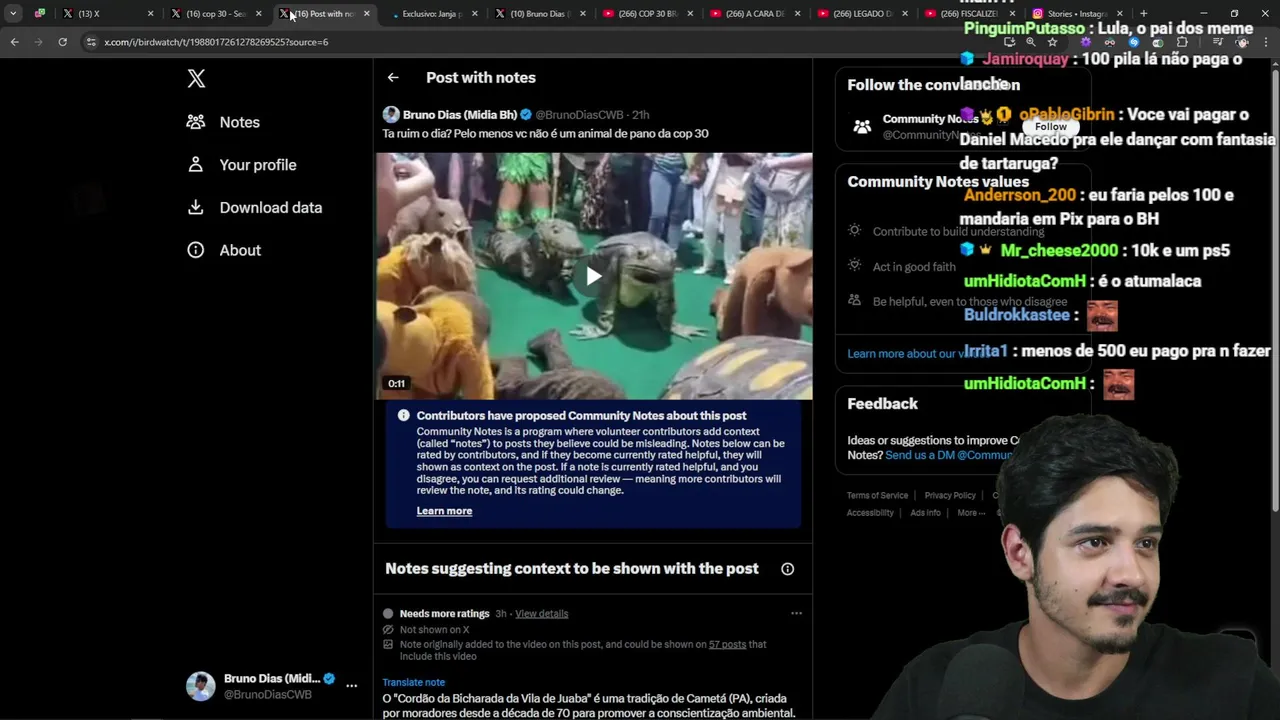Click Contributors have proposed info icon
Image resolution: width=1280 pixels, height=720 pixels.
click(403, 416)
